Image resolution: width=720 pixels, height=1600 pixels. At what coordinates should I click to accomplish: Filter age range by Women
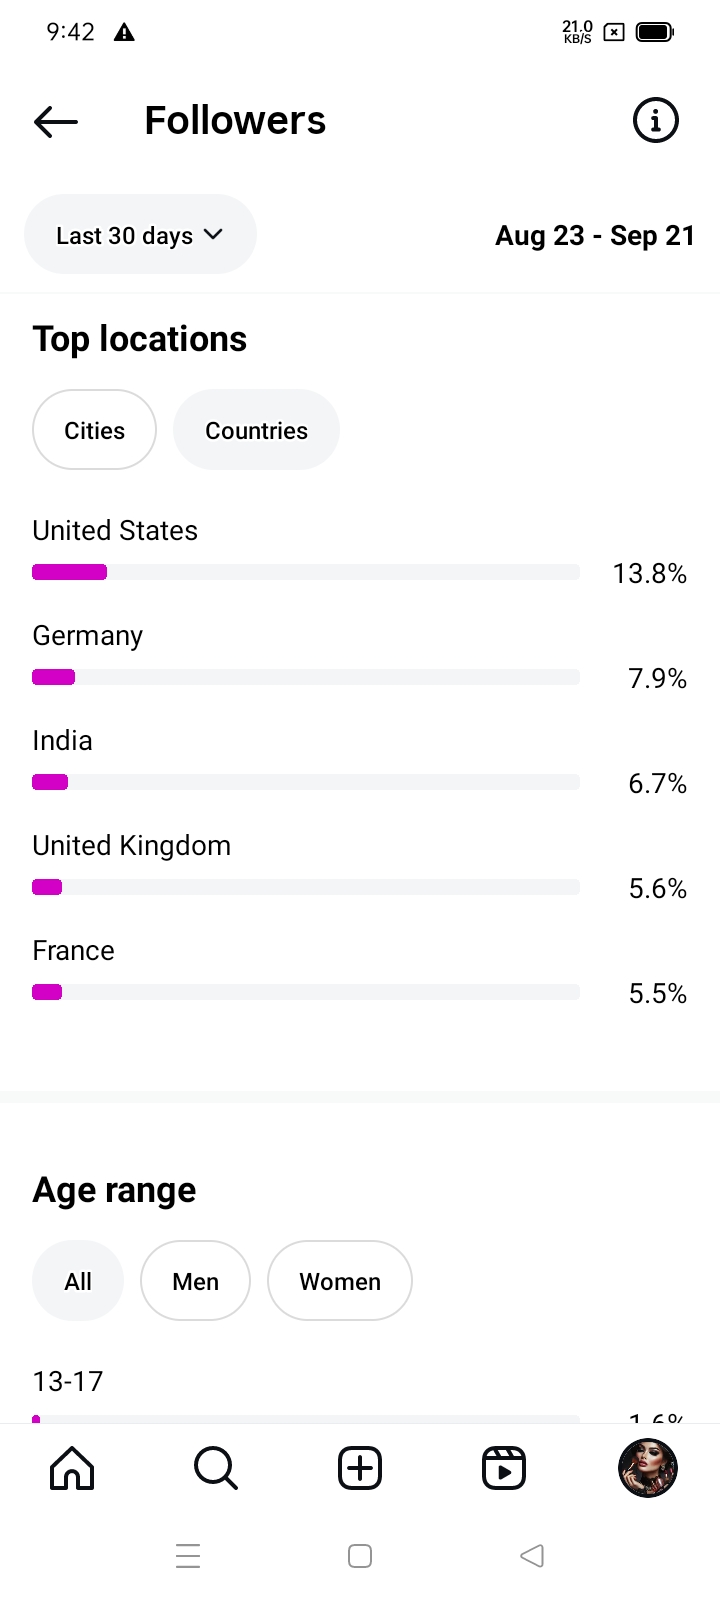(x=340, y=1281)
